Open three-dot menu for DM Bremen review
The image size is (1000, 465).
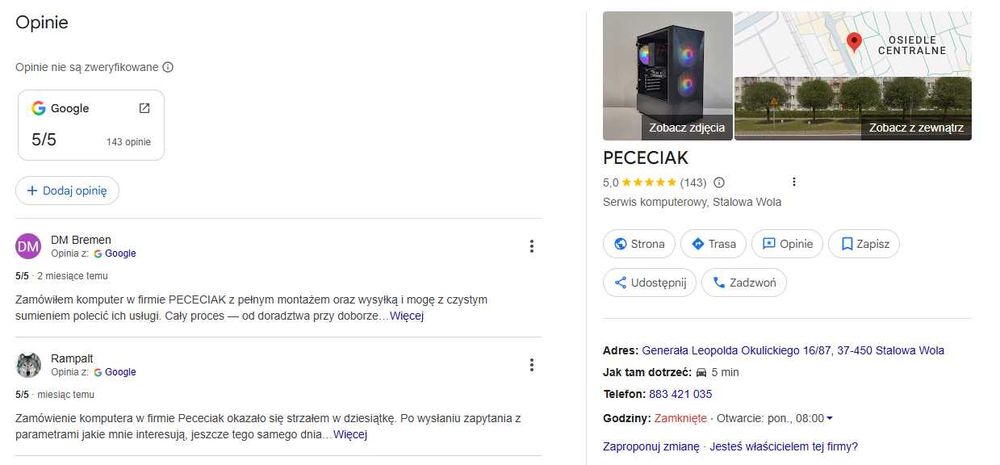click(x=532, y=246)
